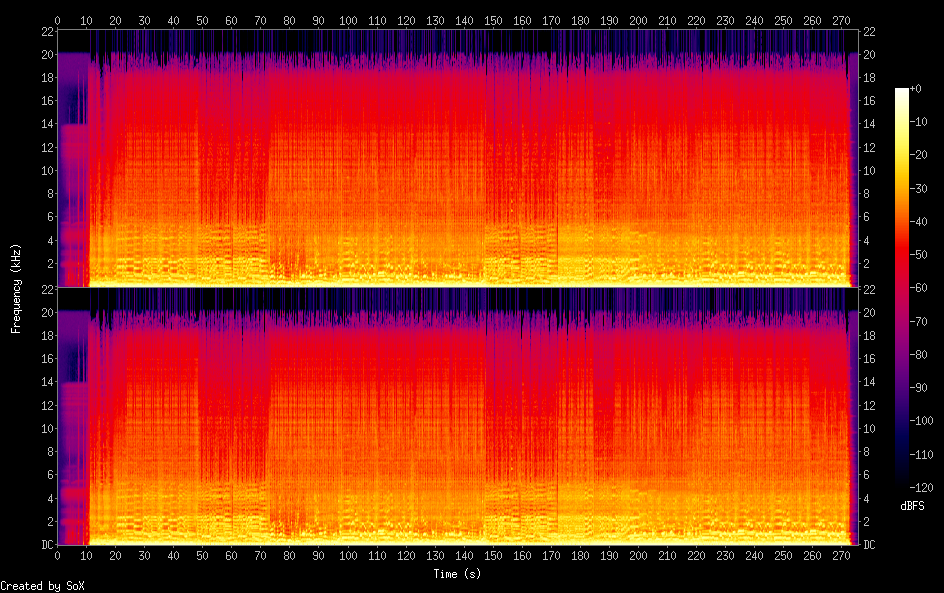Click the 'Frequency (kHz)' axis label
The width and height of the screenshot is (944, 593).
tap(16, 287)
